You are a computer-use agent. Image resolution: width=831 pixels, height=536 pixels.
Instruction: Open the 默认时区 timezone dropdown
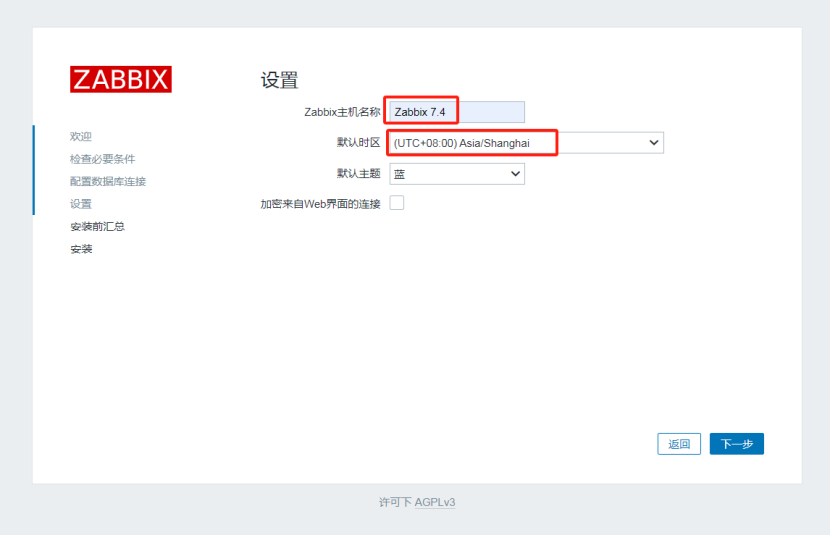tap(526, 143)
